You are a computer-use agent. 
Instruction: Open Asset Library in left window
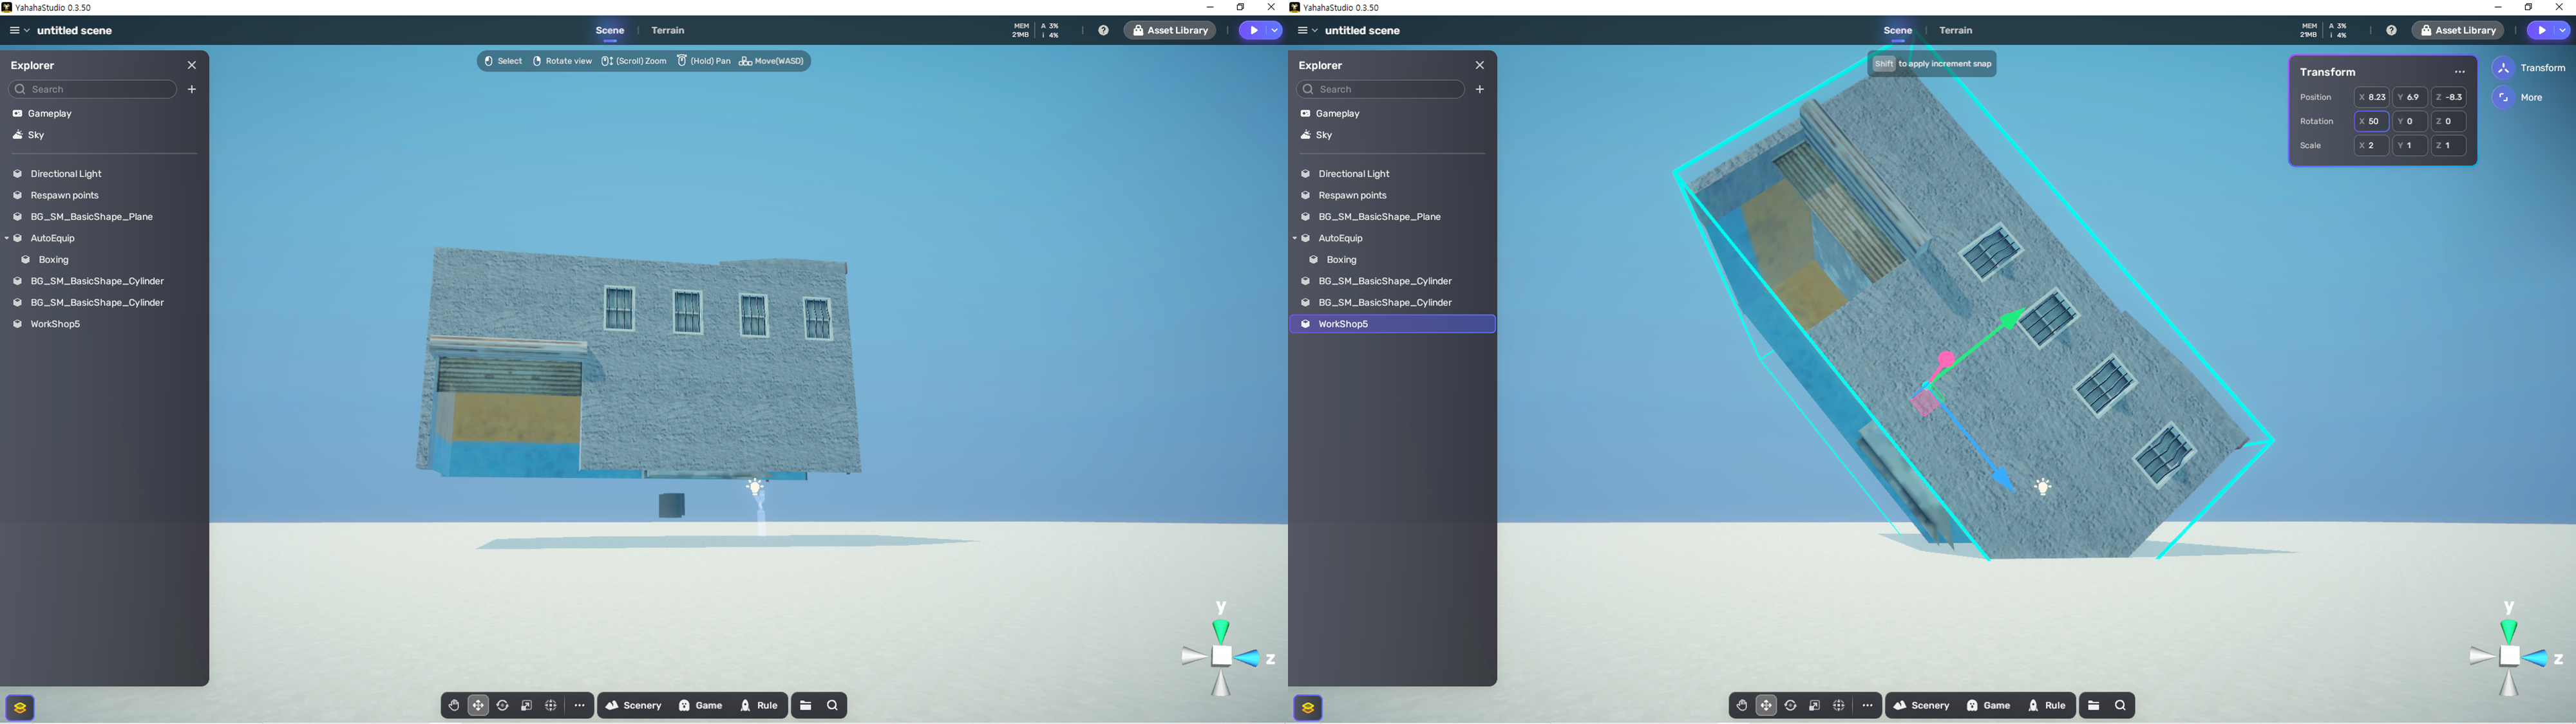1169,31
